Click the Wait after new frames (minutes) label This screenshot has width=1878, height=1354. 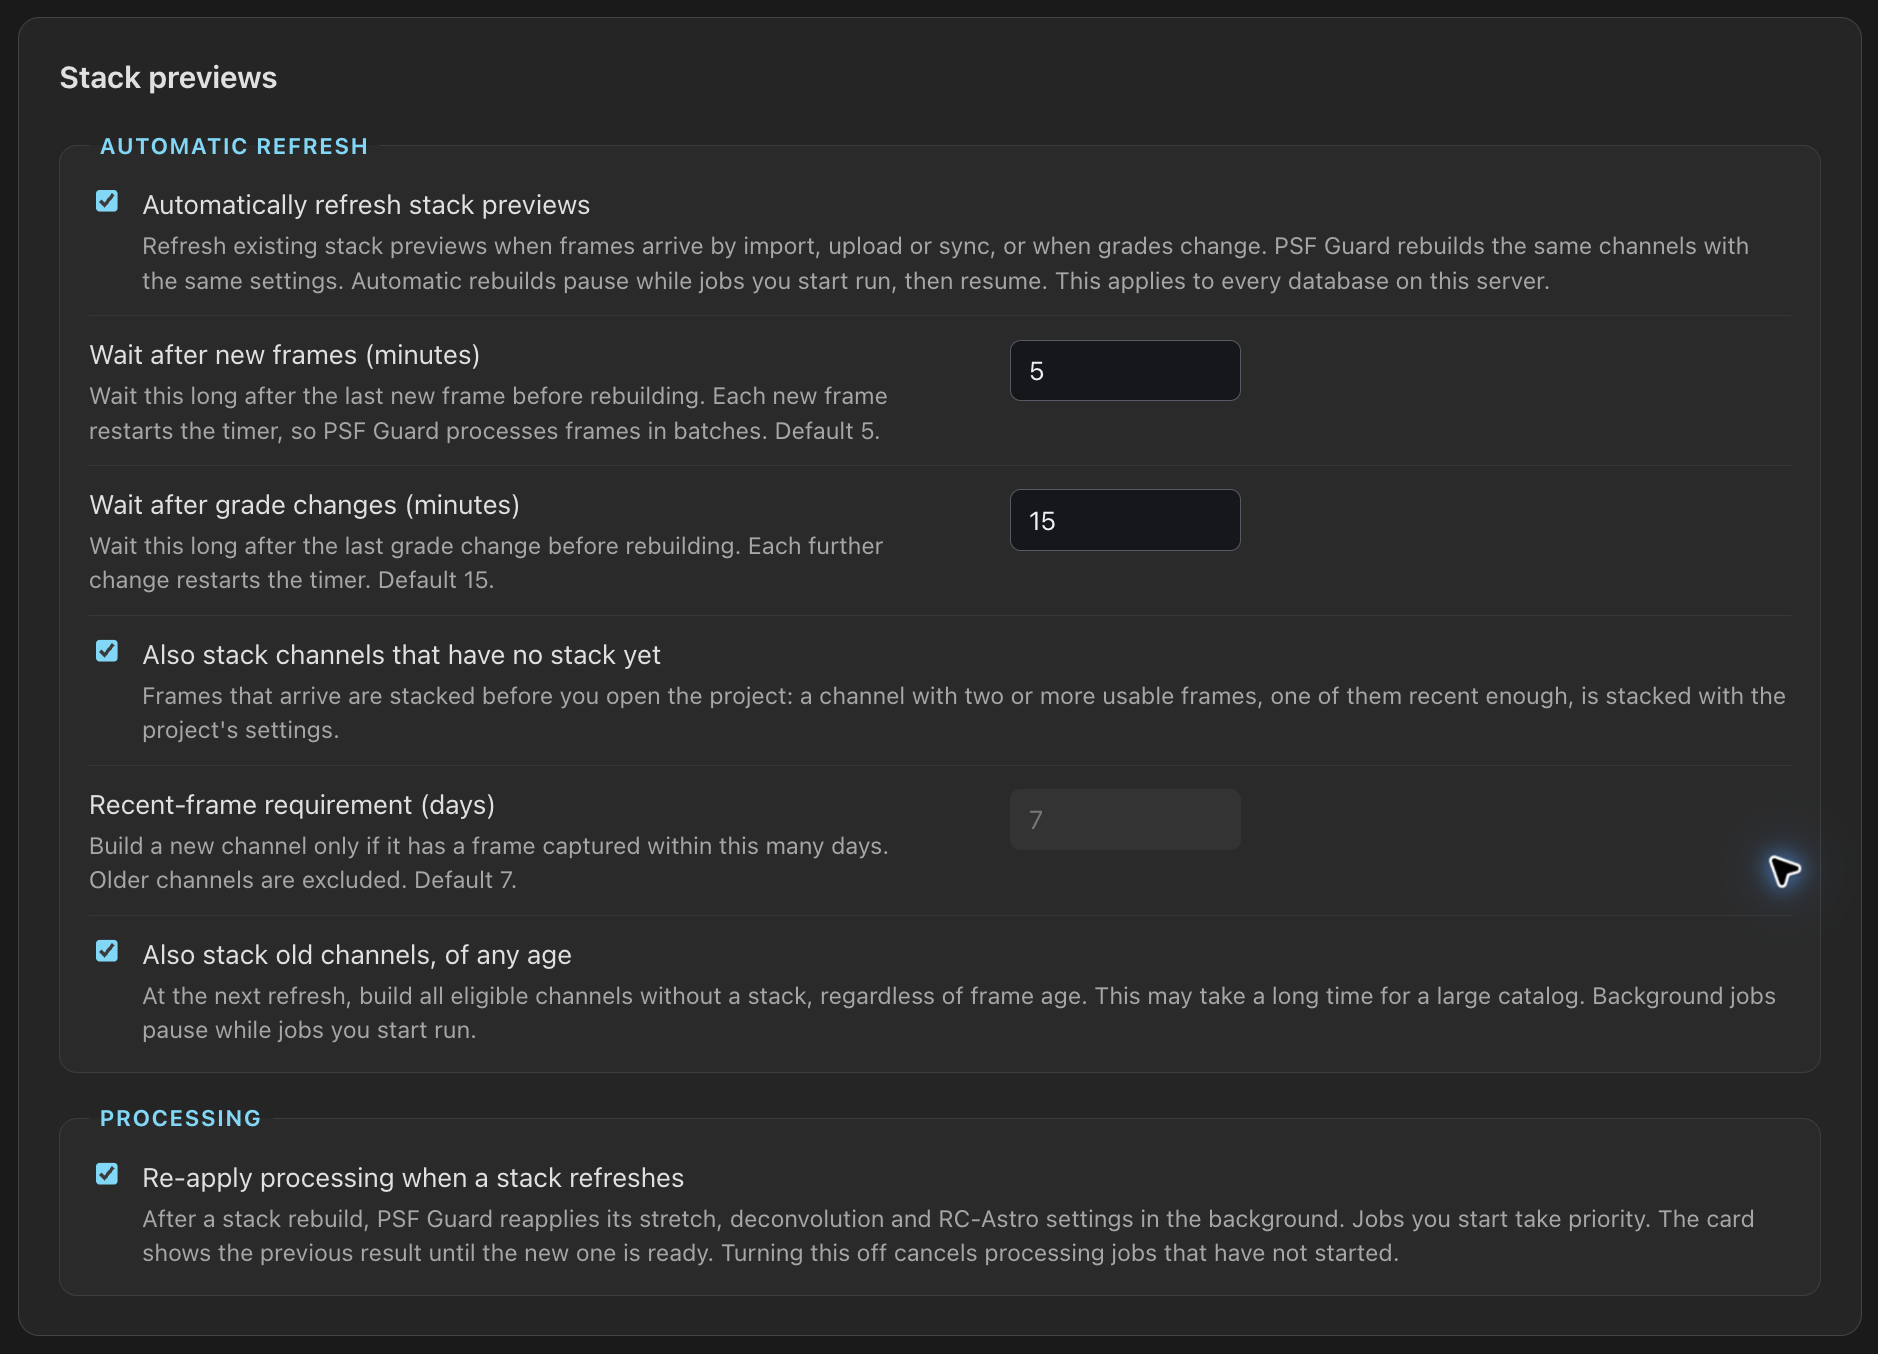[285, 355]
